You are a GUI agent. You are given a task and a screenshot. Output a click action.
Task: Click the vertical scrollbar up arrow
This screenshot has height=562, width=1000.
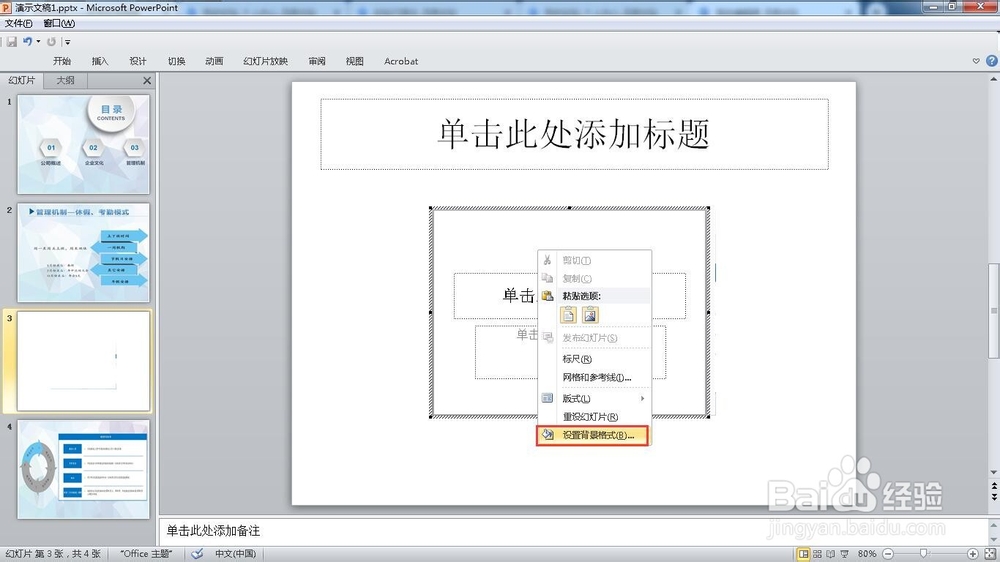(x=994, y=79)
